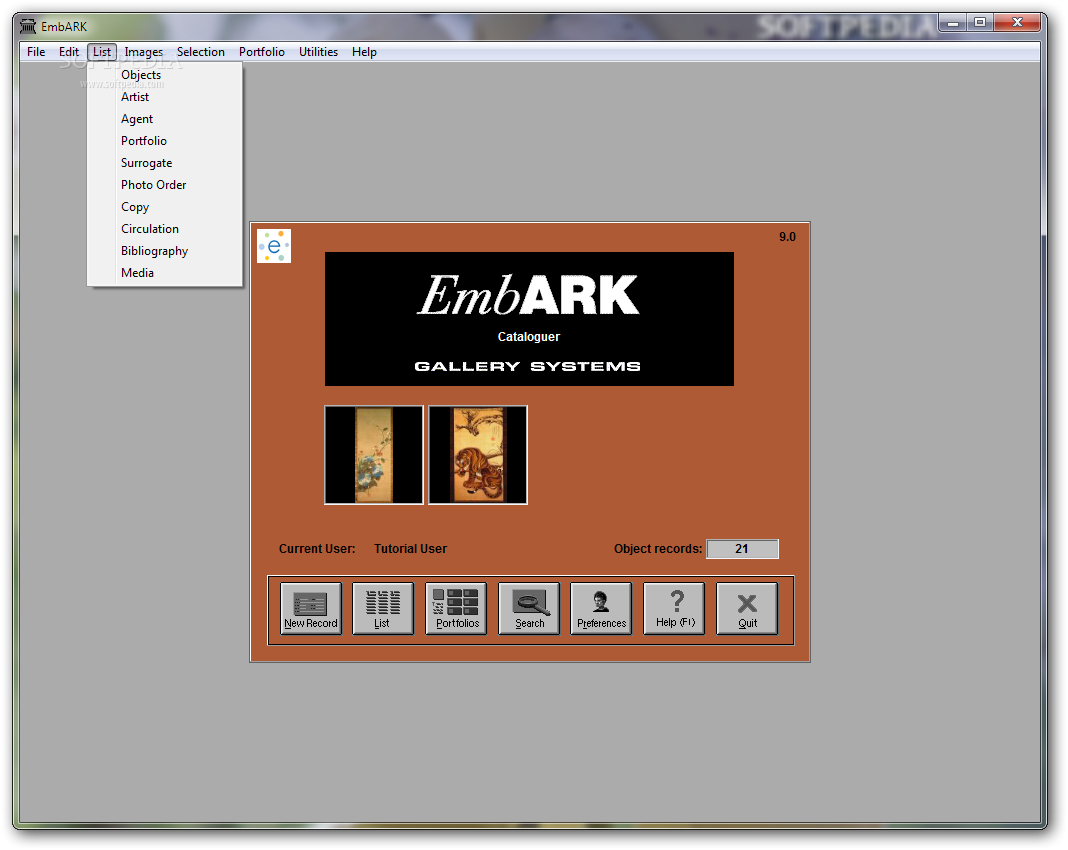Screen dimensions: 1068x850
Task: Maximize the EmbARK window
Action: (980, 23)
